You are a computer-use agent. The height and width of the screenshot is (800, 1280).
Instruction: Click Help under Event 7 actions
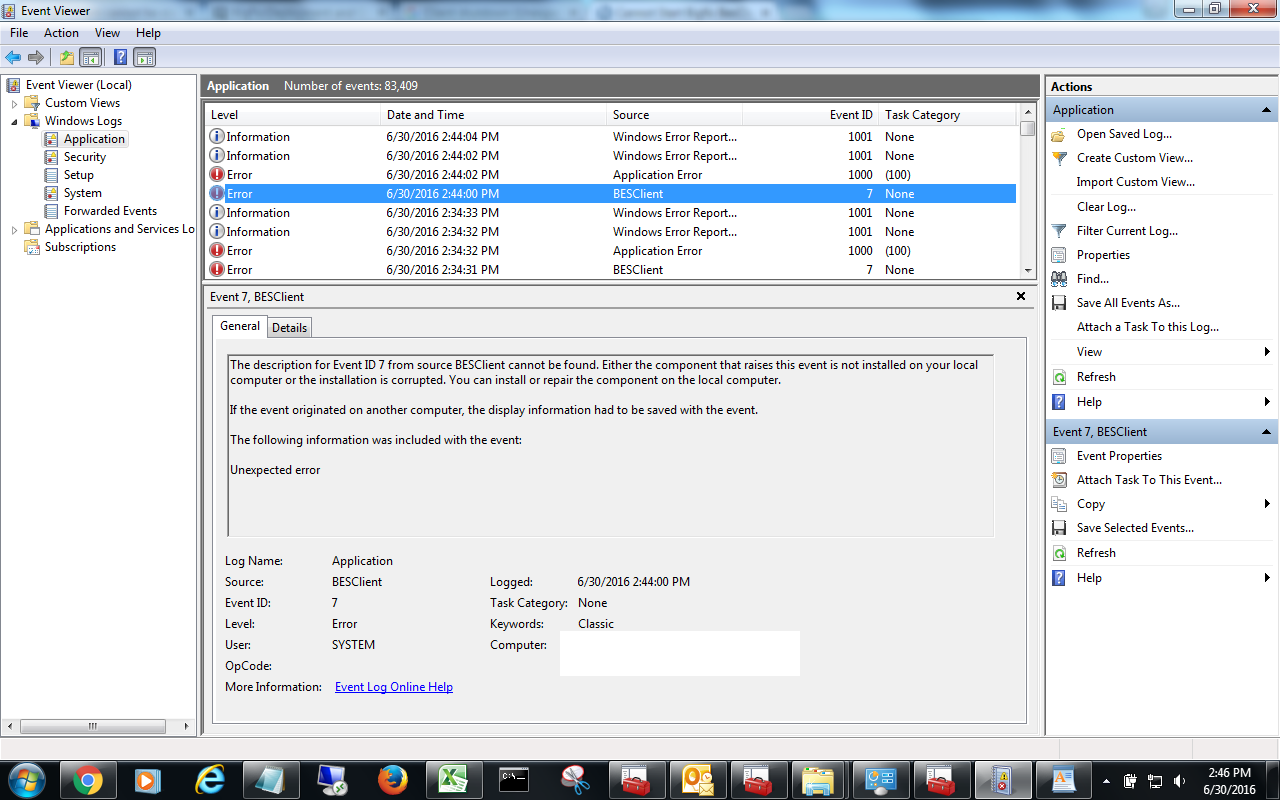[x=1089, y=578]
